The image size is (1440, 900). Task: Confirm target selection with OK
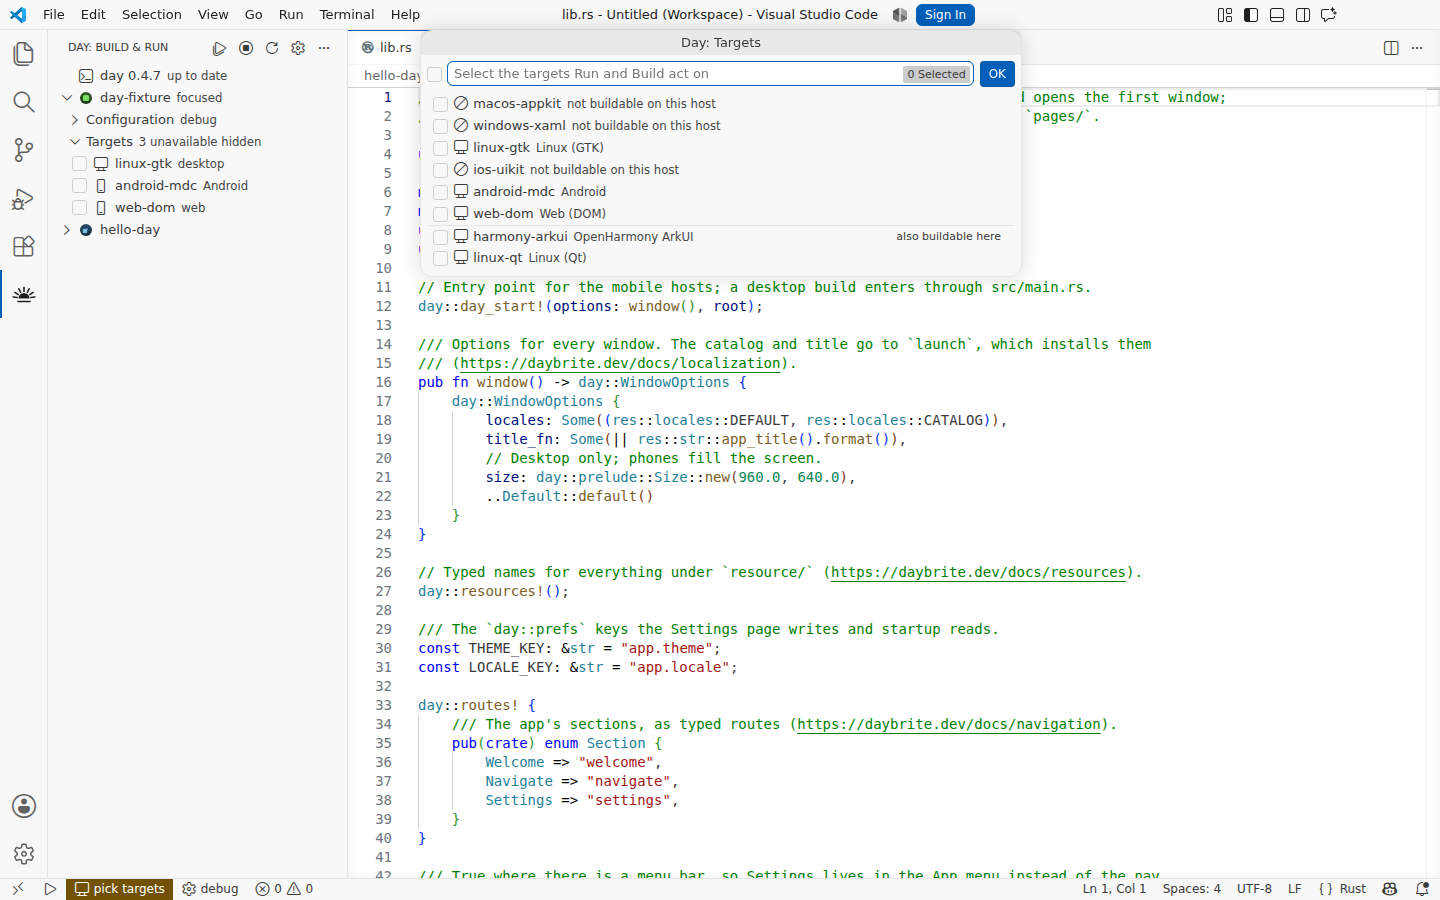tap(997, 74)
